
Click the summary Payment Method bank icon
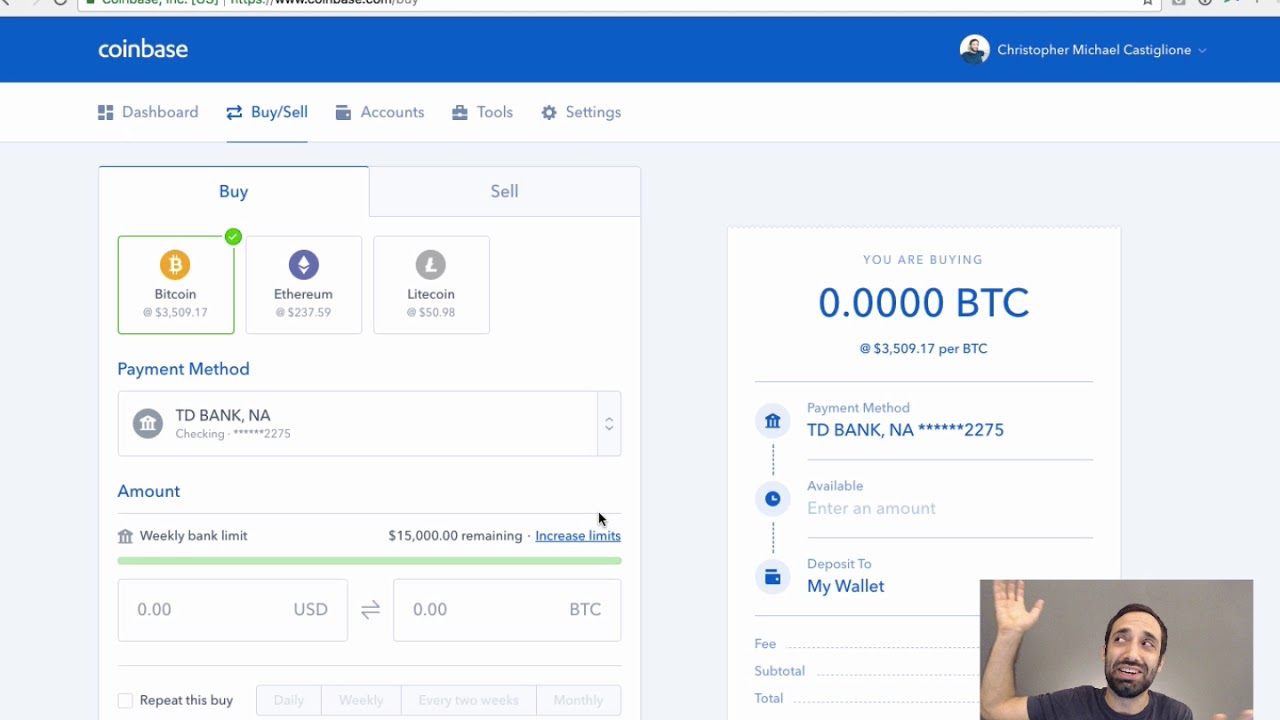pyautogui.click(x=773, y=421)
